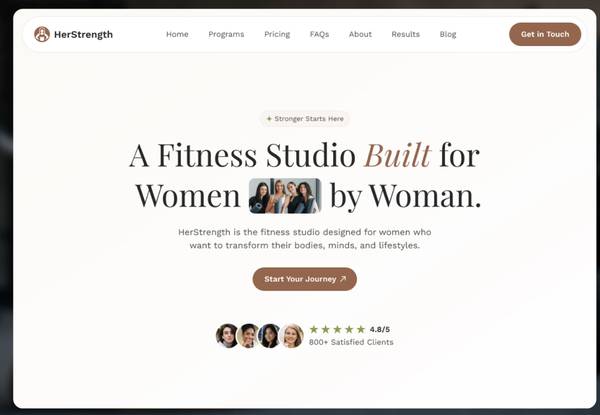Click the HerStrength logo icon

(x=42, y=34)
